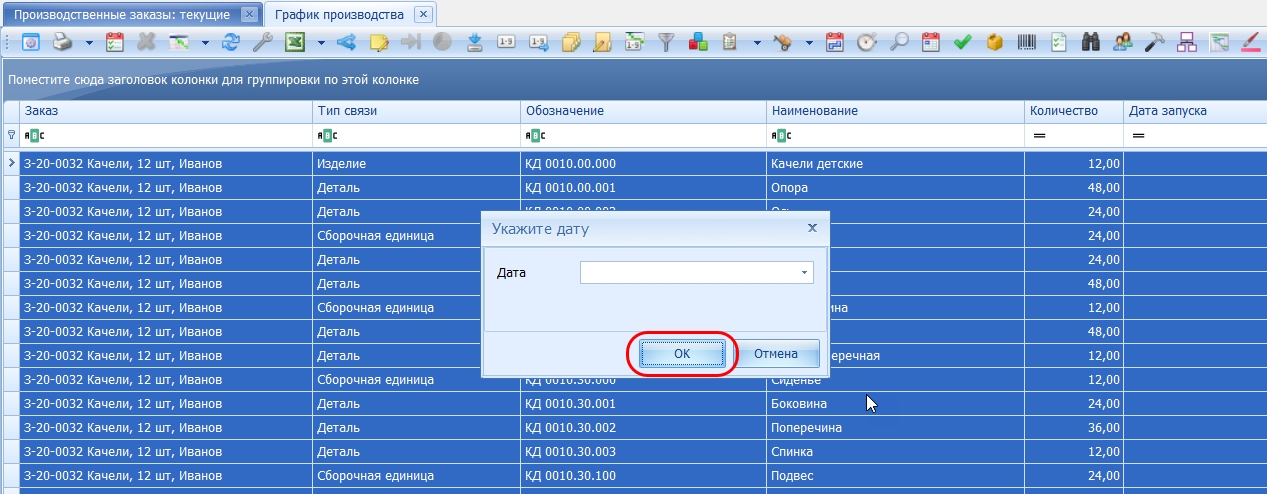
Task: Click the two-people users icon
Action: [1123, 42]
